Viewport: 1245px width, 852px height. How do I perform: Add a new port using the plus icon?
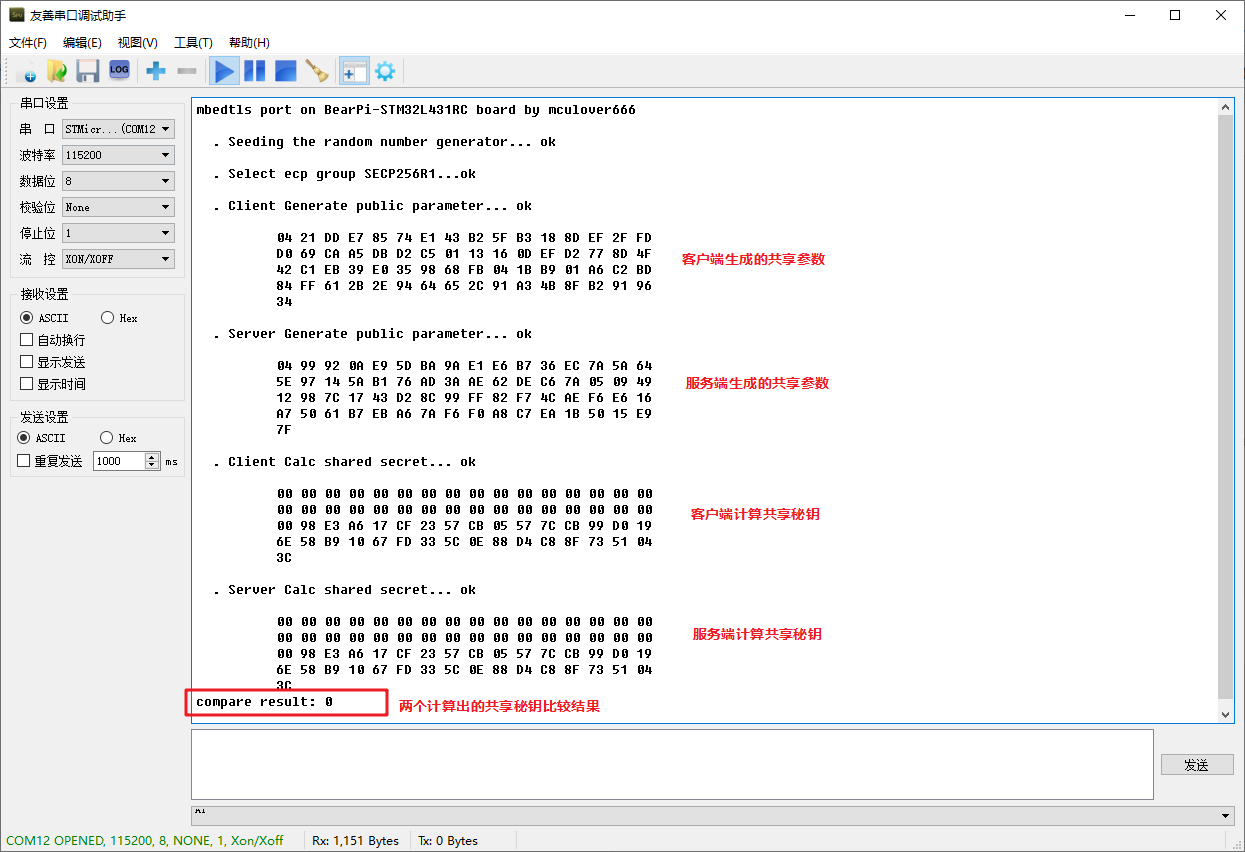[155, 70]
